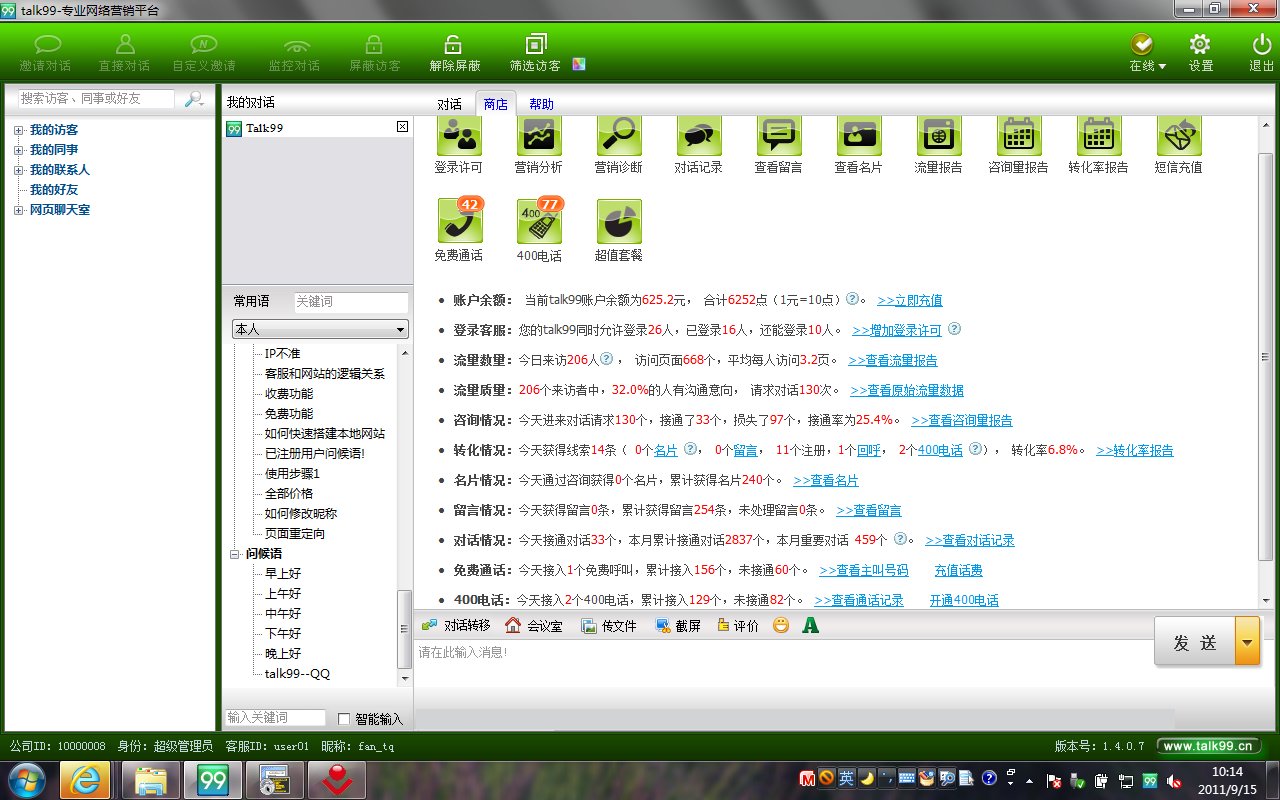Open the 设置 settings gear

pos(1200,53)
